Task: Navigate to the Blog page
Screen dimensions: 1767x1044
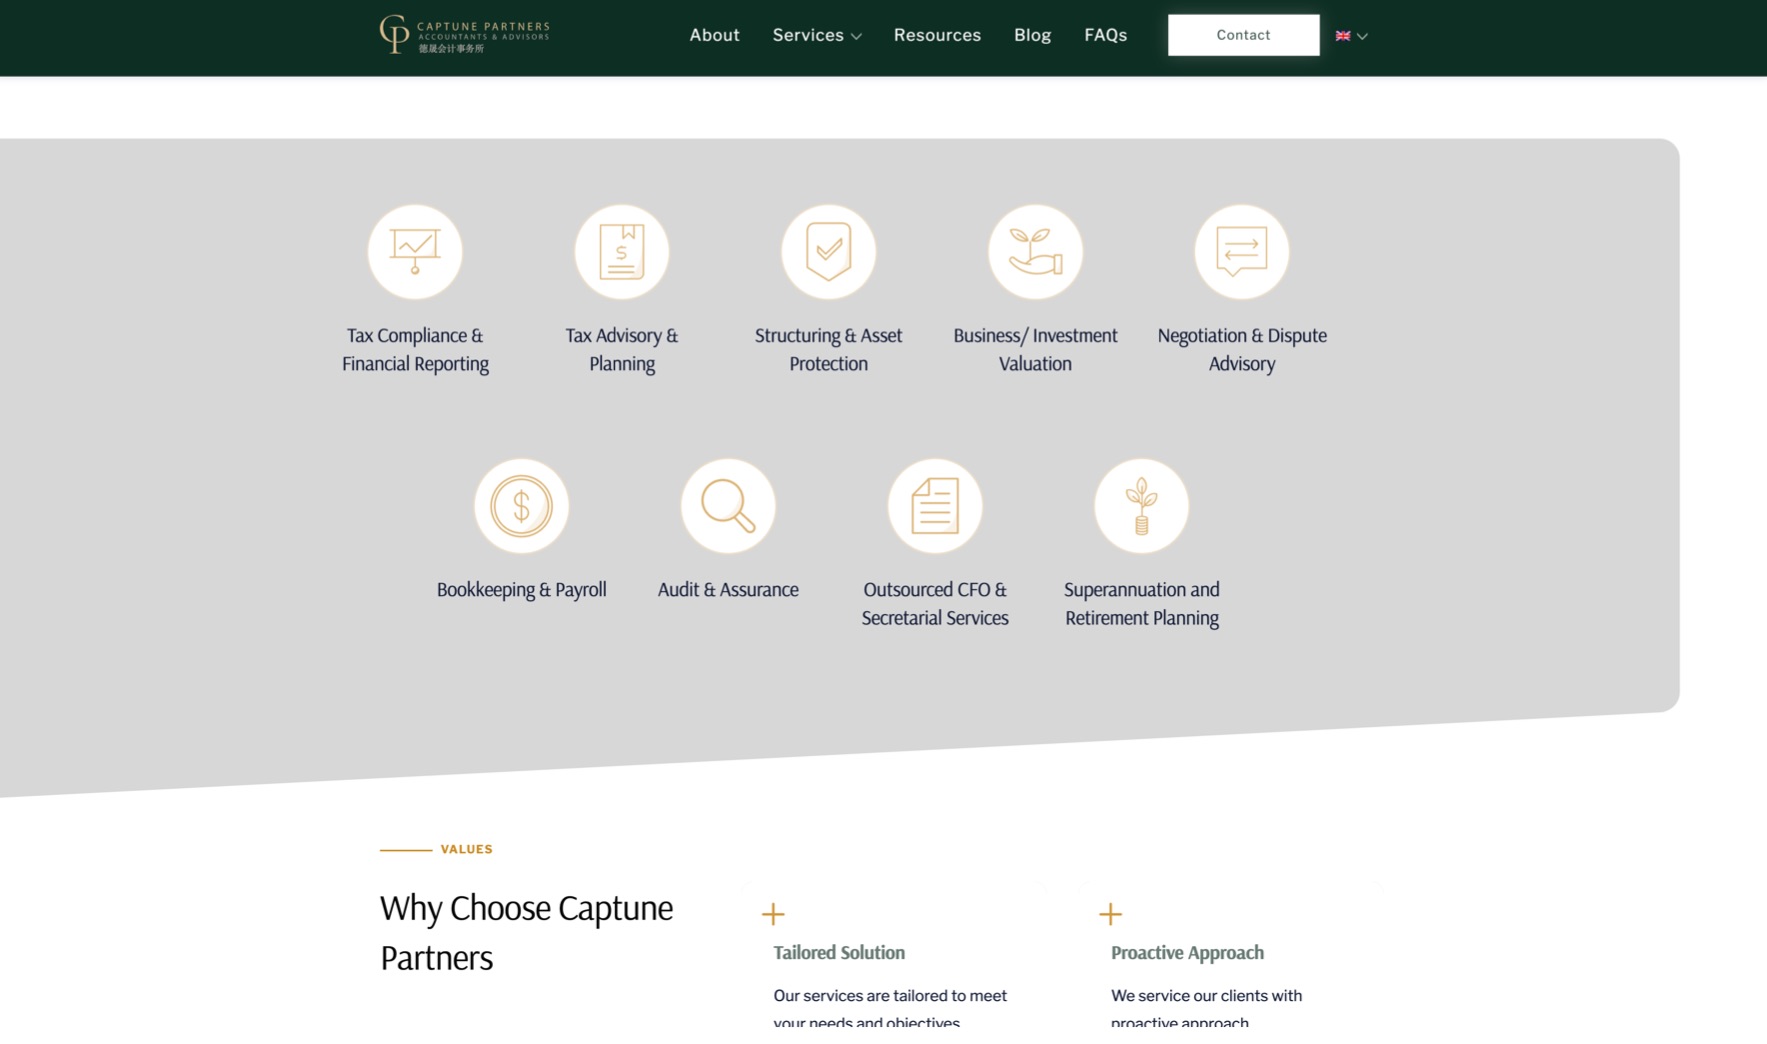Action: click(1032, 35)
